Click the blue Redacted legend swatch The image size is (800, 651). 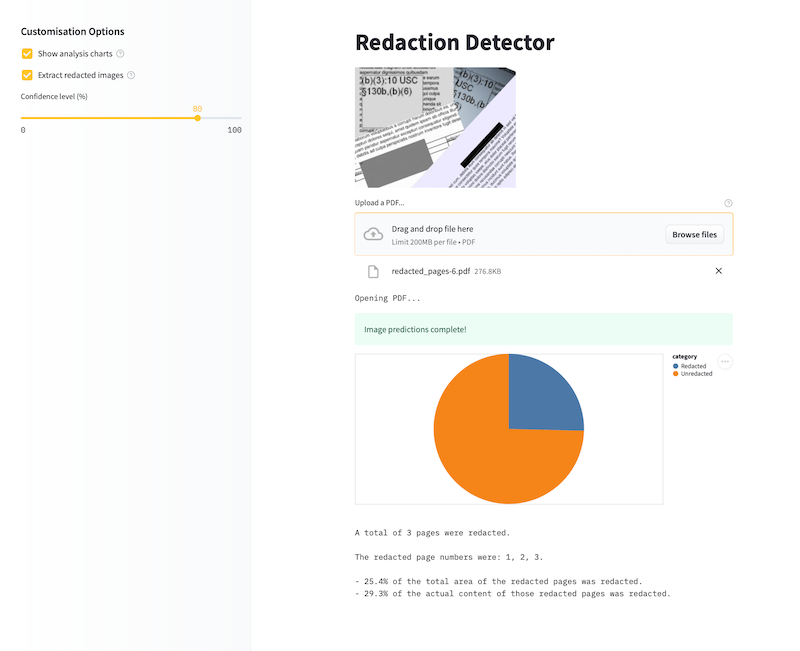677,366
